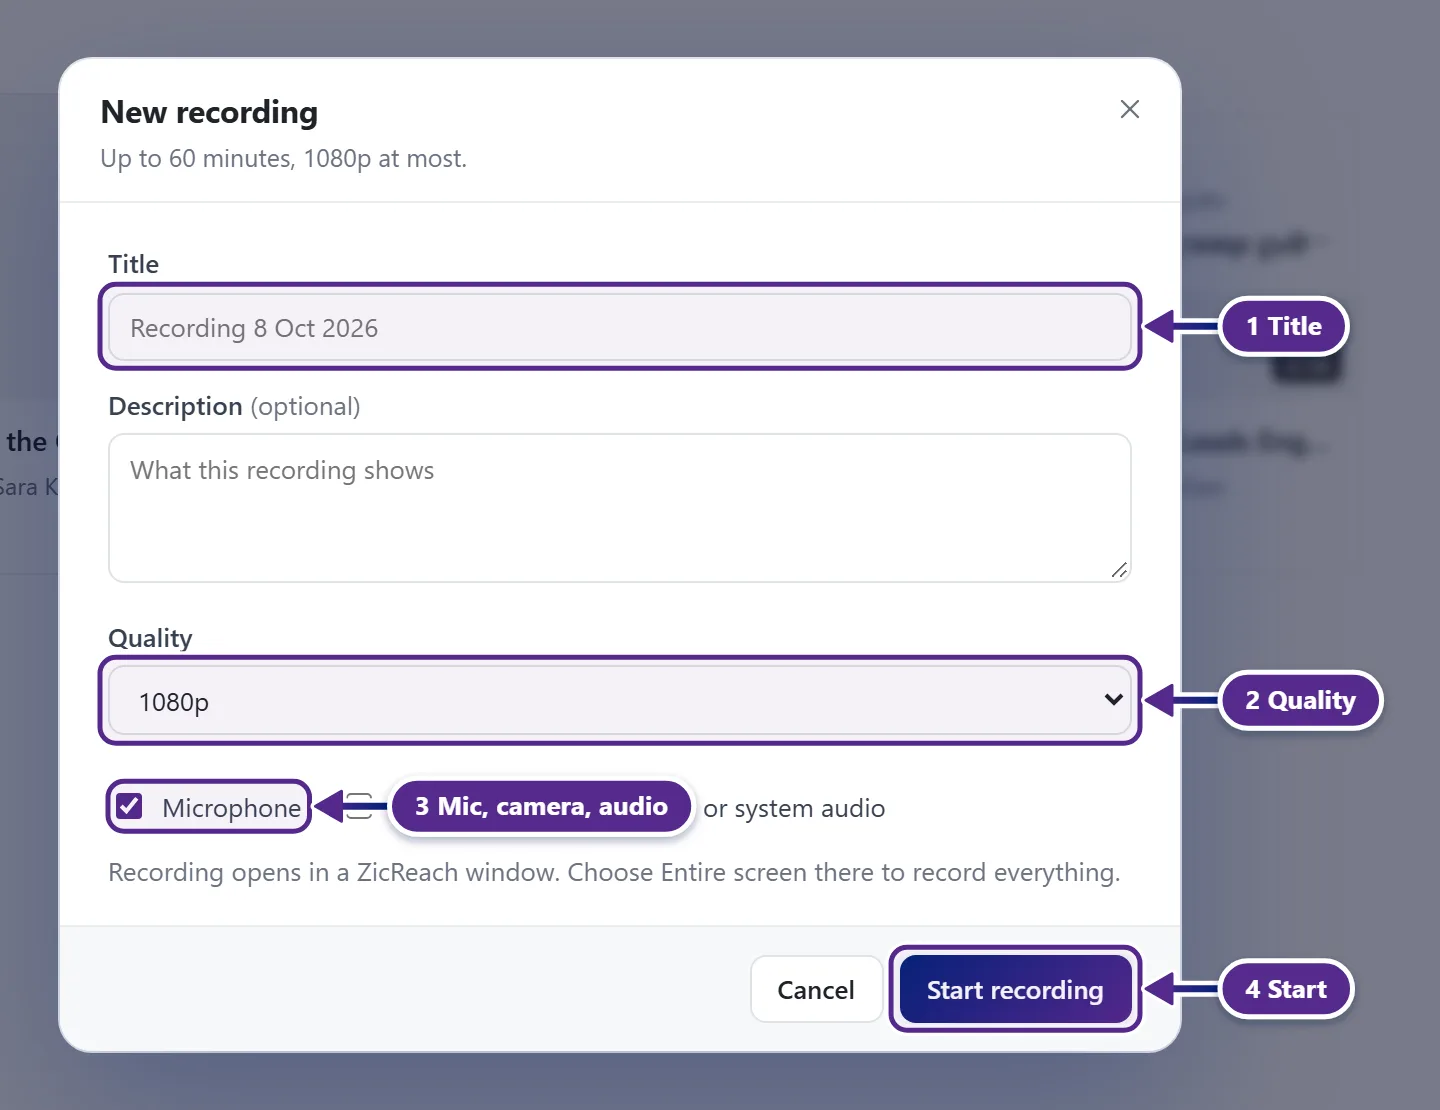This screenshot has height=1110, width=1440.
Task: Open the Quality dropdown showing 1080p
Action: point(620,701)
